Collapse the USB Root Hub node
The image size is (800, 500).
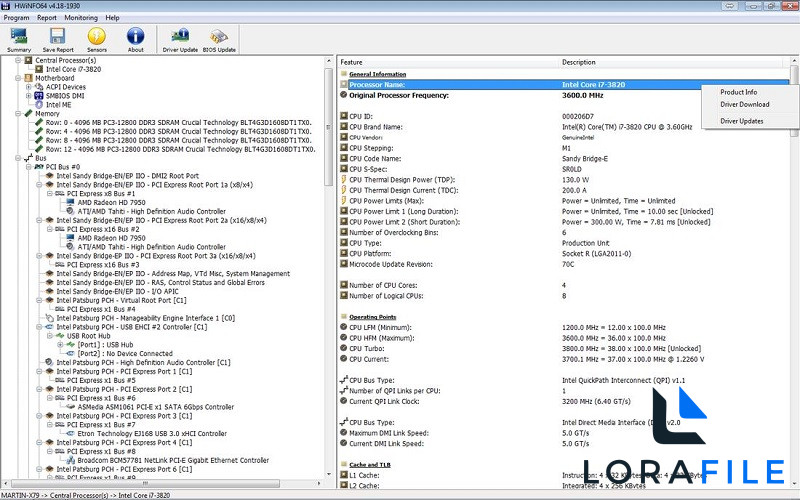[x=49, y=336]
